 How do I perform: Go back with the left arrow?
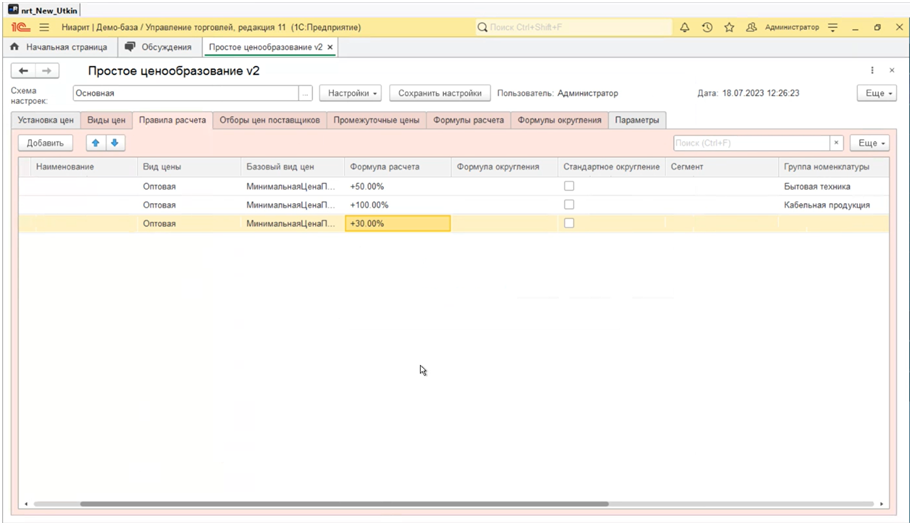[23, 71]
